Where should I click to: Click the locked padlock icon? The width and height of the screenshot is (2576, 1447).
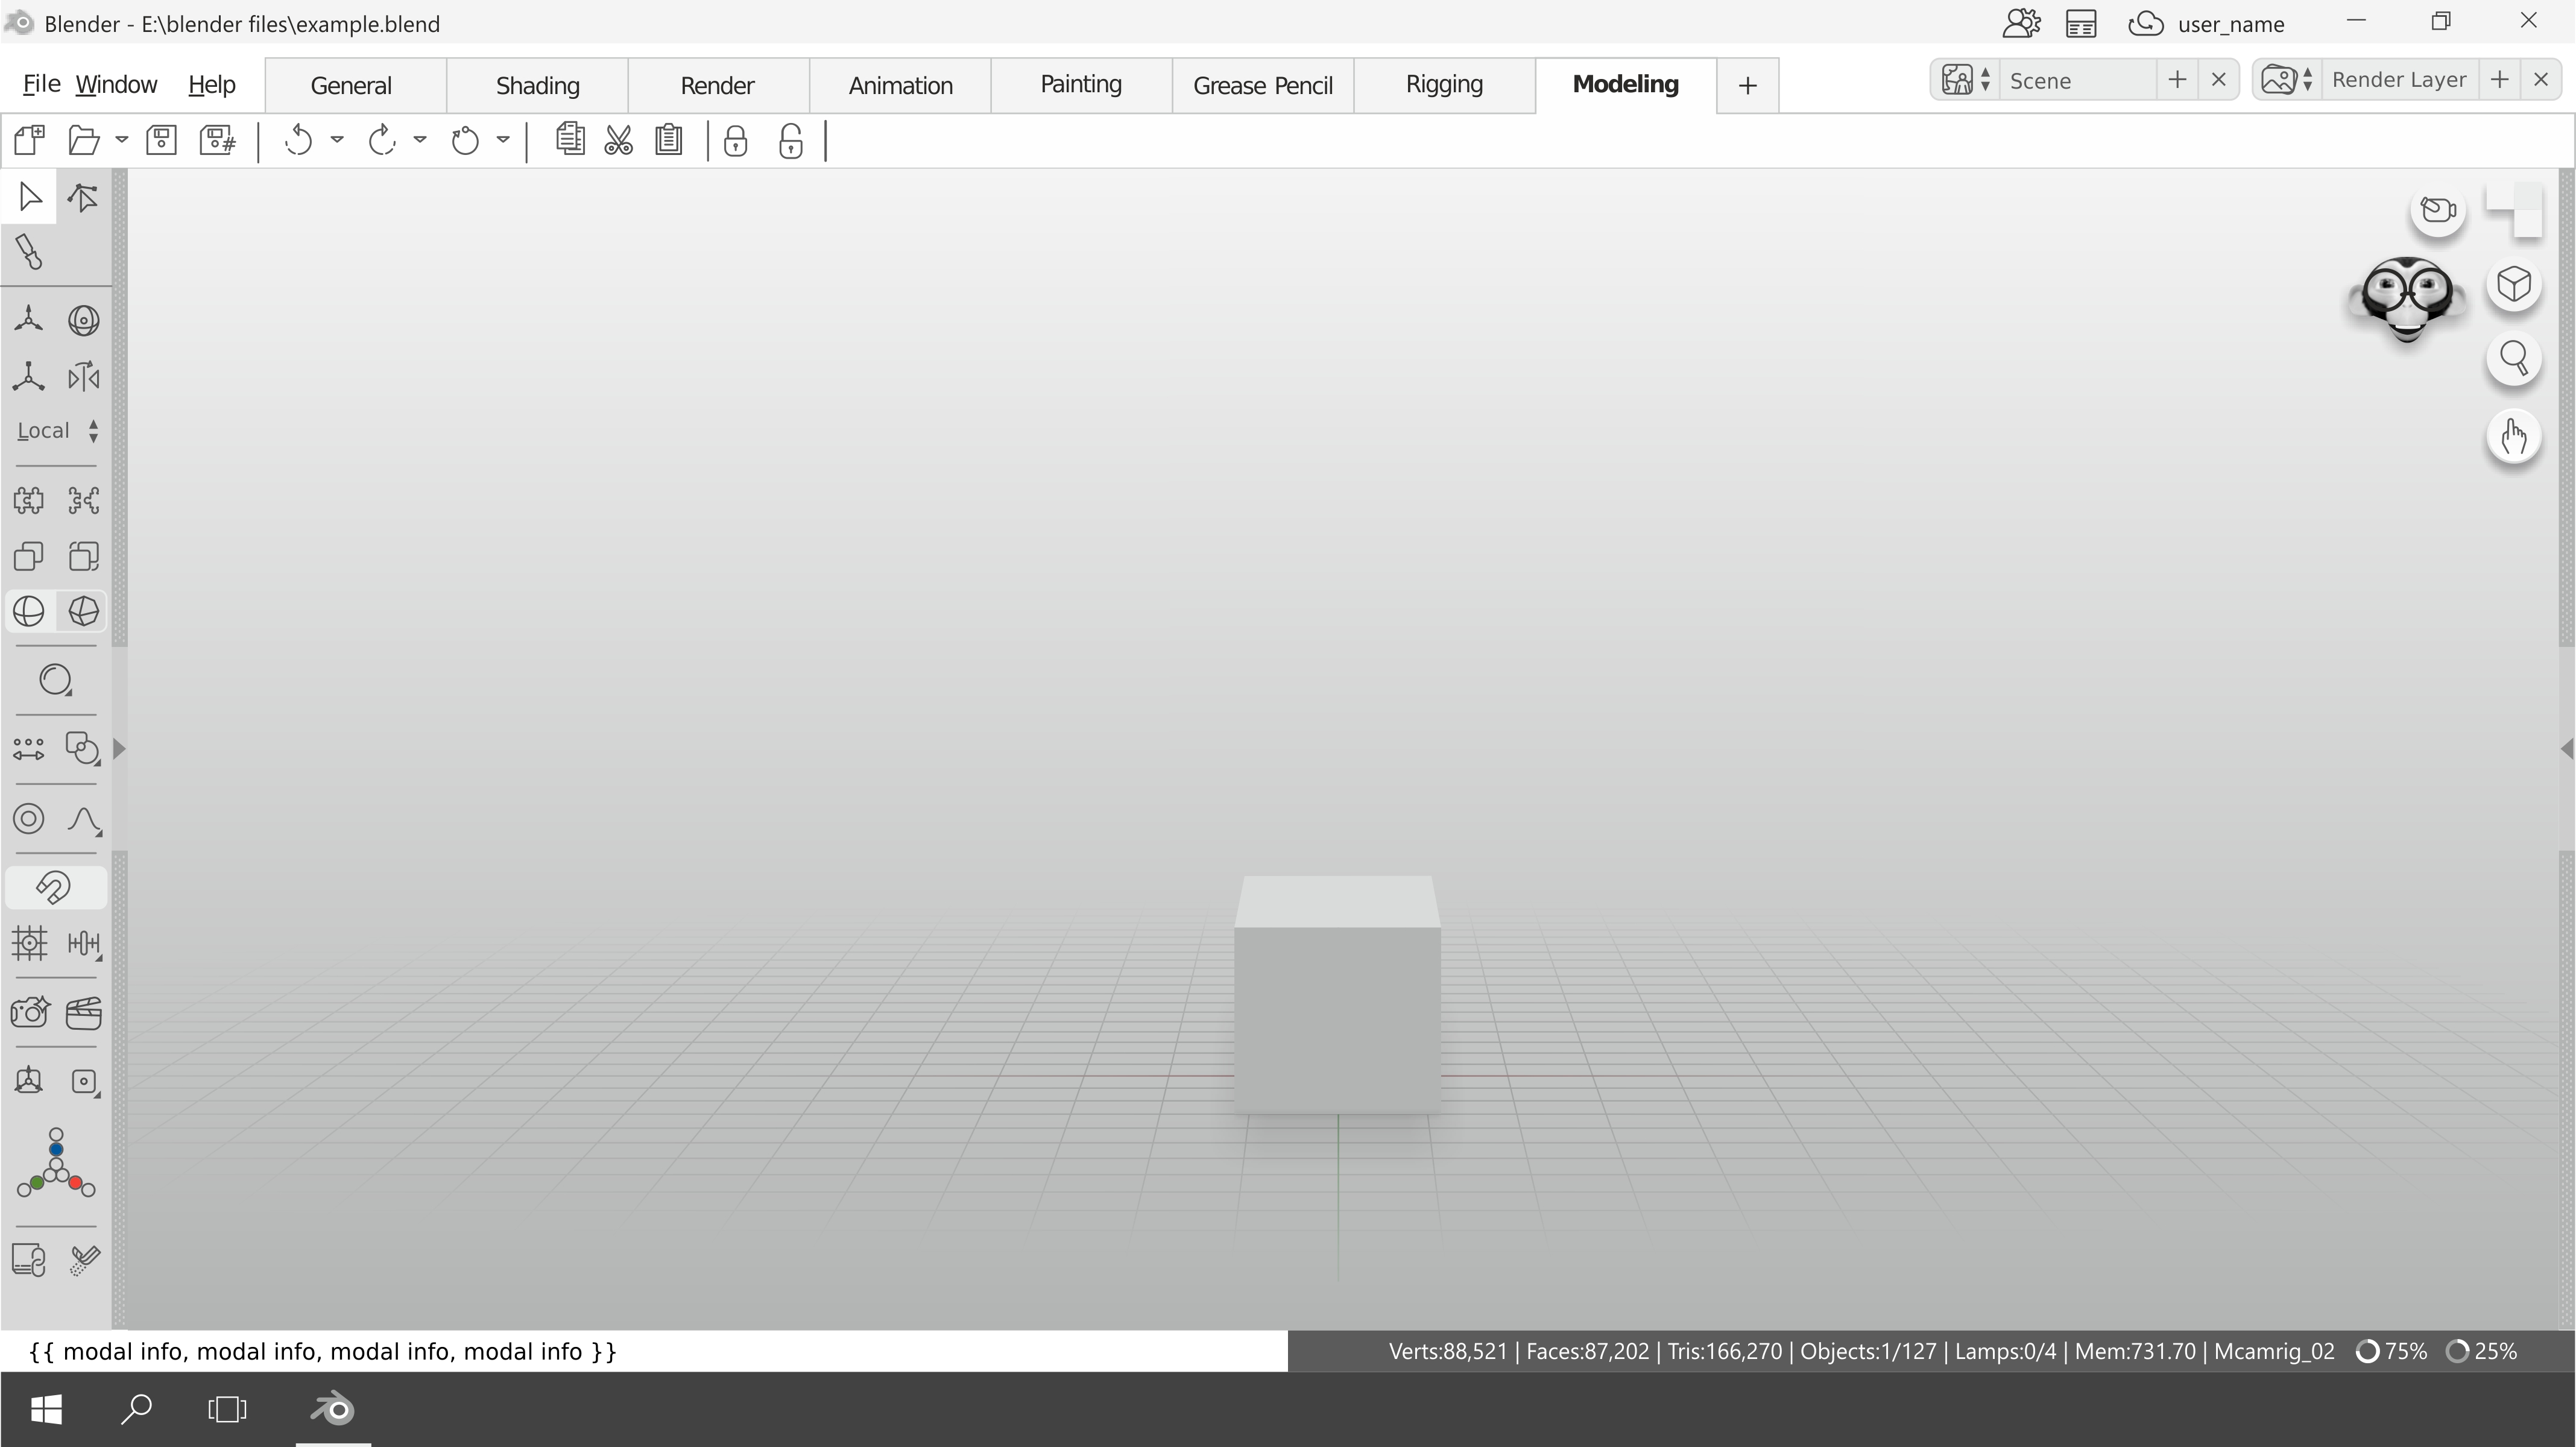736,141
